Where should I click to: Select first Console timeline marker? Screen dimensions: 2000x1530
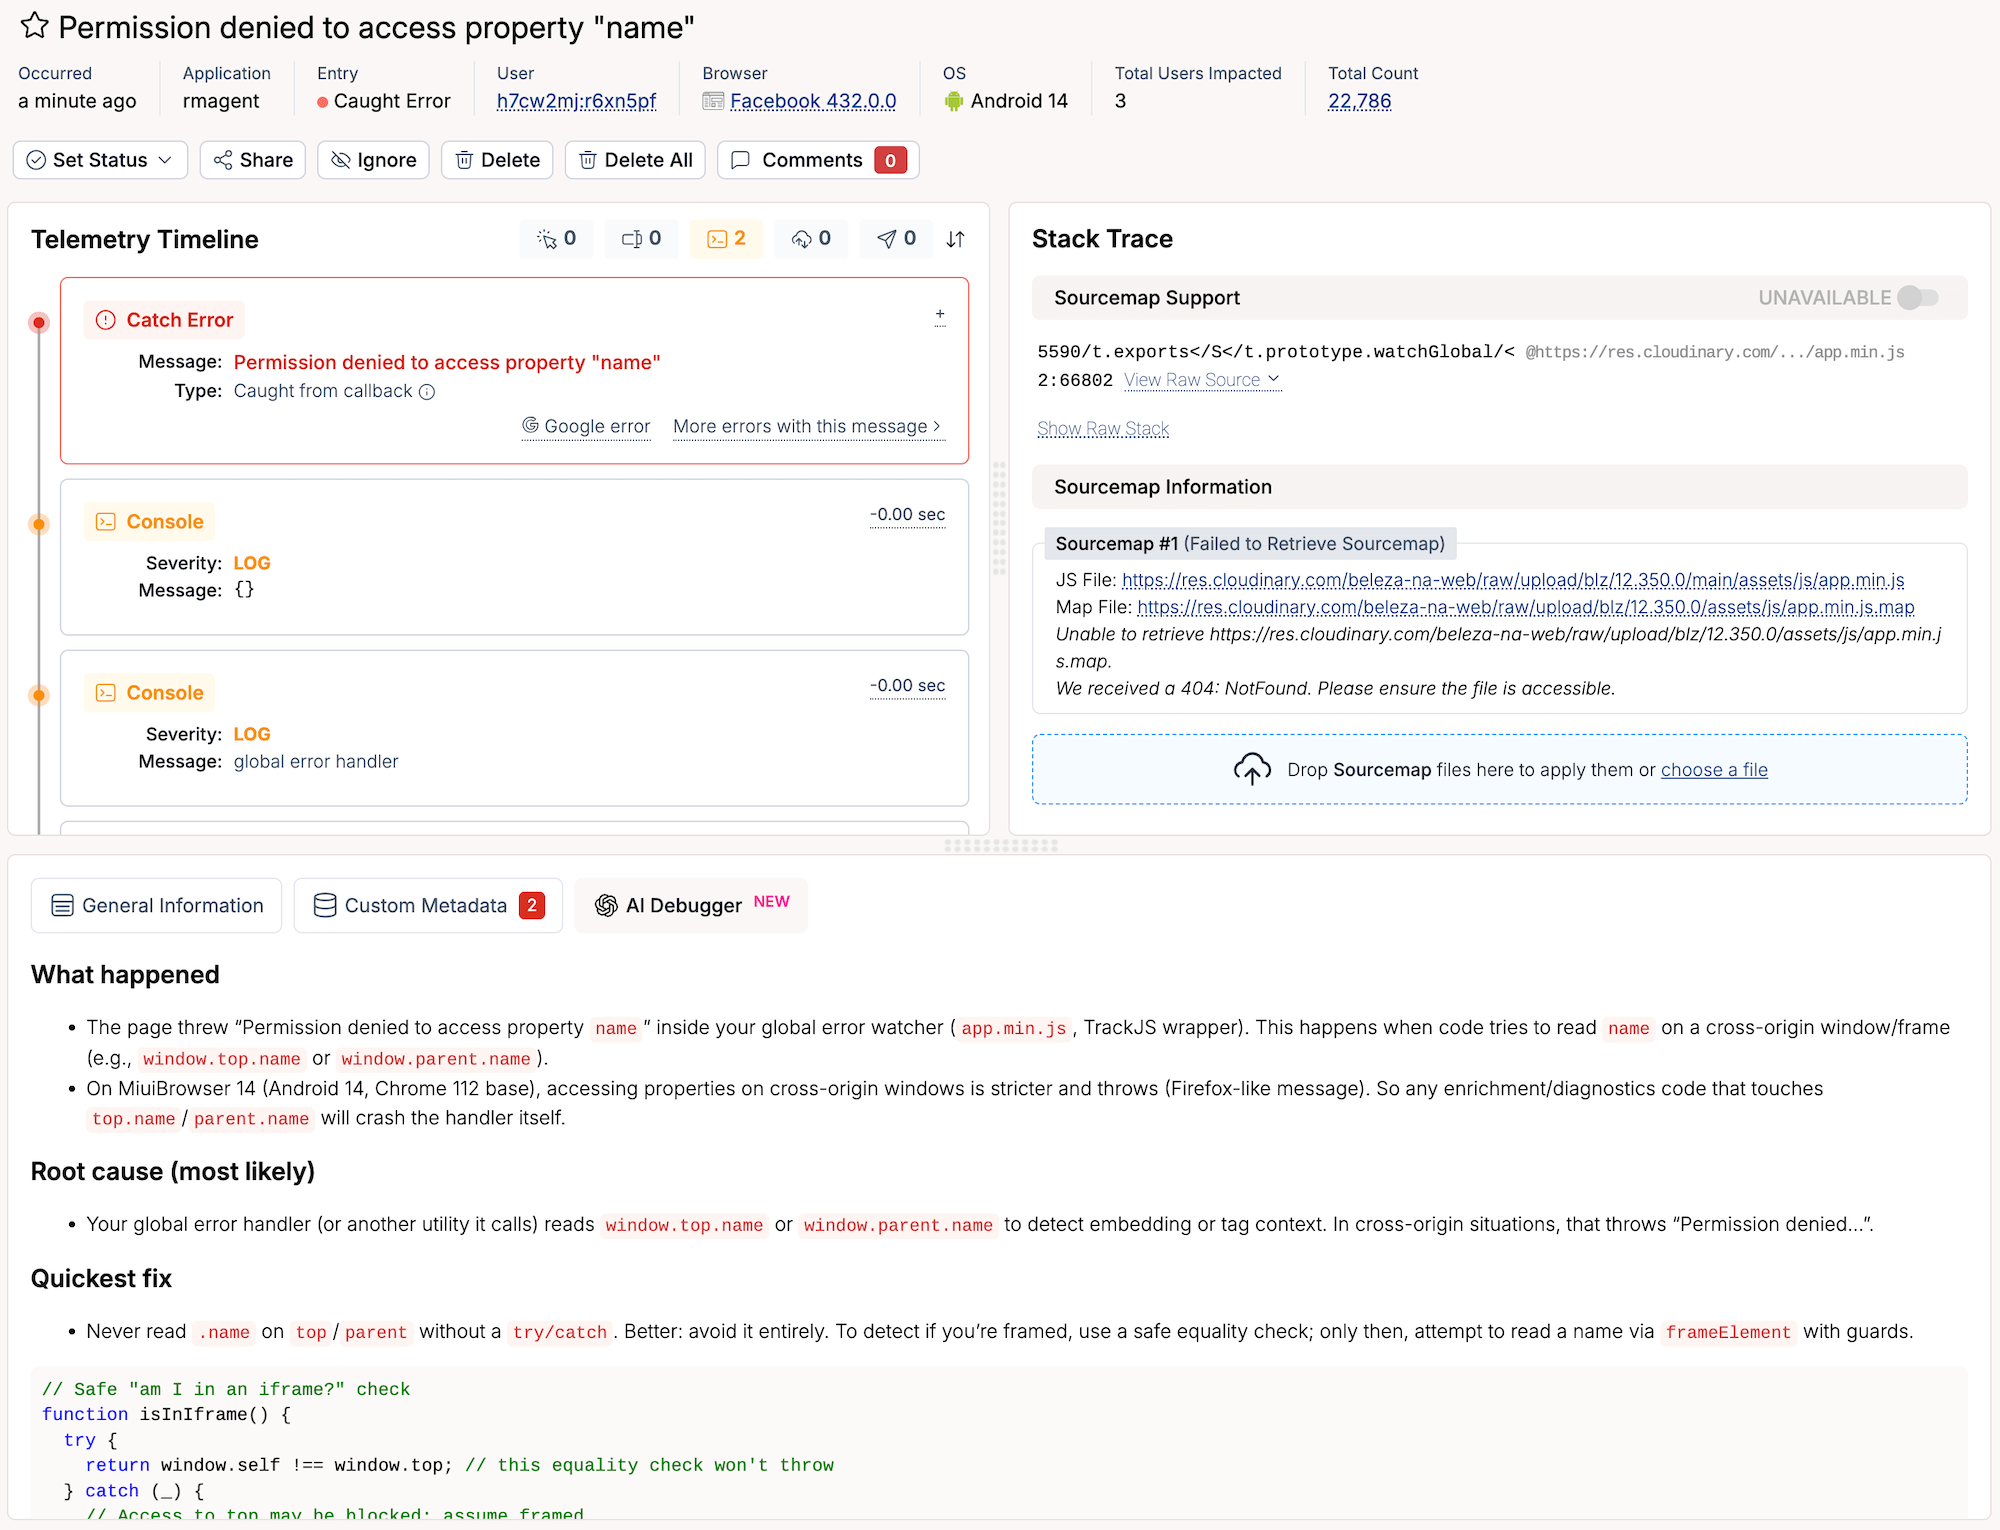click(x=39, y=524)
